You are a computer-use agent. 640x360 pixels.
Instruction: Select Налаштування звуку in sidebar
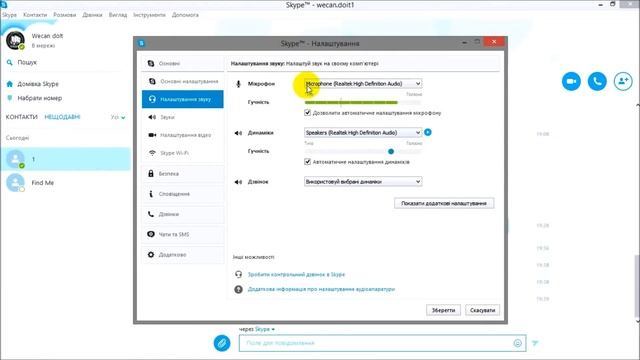click(x=183, y=99)
